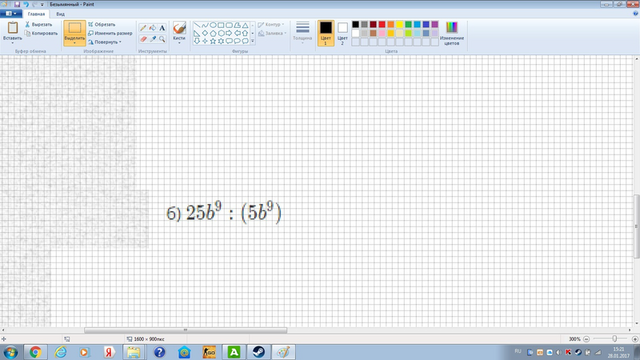This screenshot has height=360, width=640.
Task: Pick the red color swatch
Action: pos(382,24)
